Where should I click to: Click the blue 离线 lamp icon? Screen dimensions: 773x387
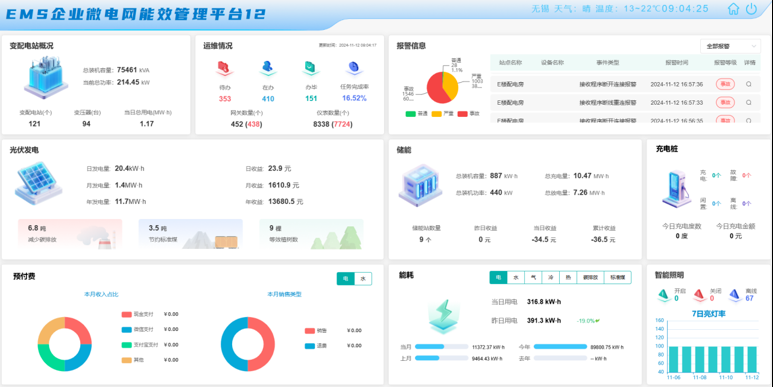point(735,294)
